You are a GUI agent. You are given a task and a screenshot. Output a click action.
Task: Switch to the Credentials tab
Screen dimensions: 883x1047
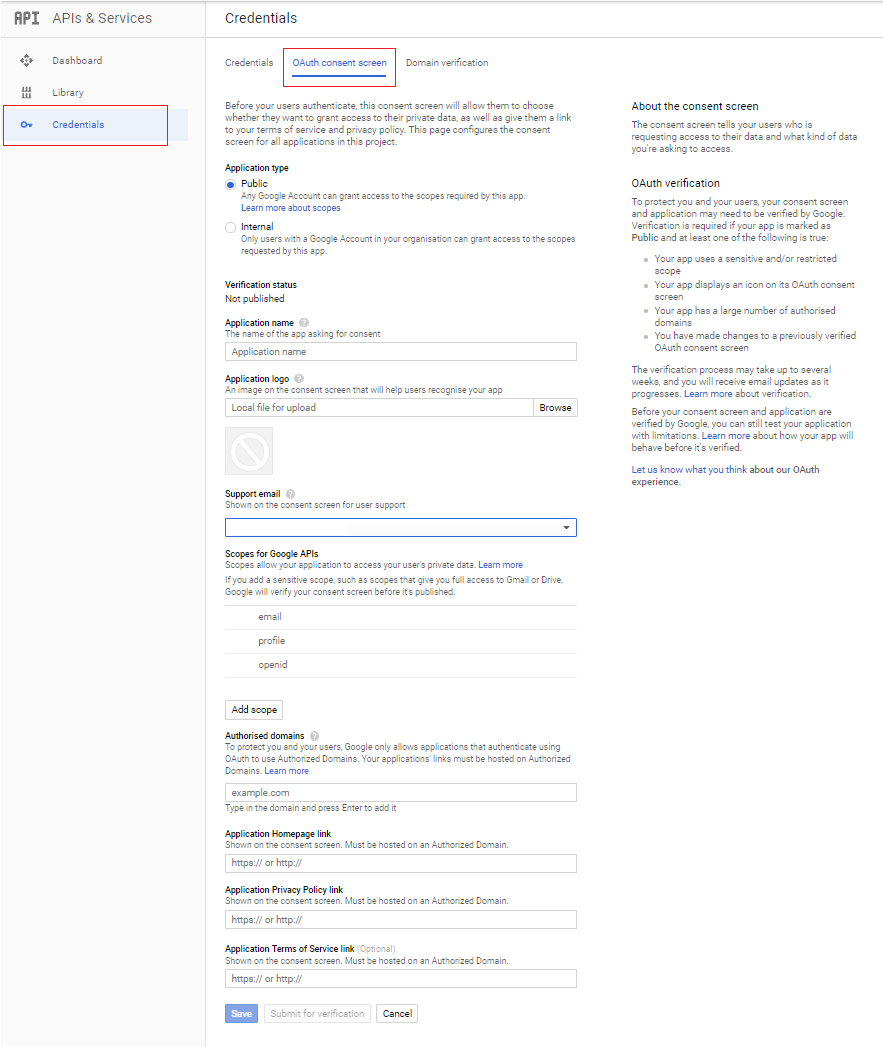(x=248, y=62)
